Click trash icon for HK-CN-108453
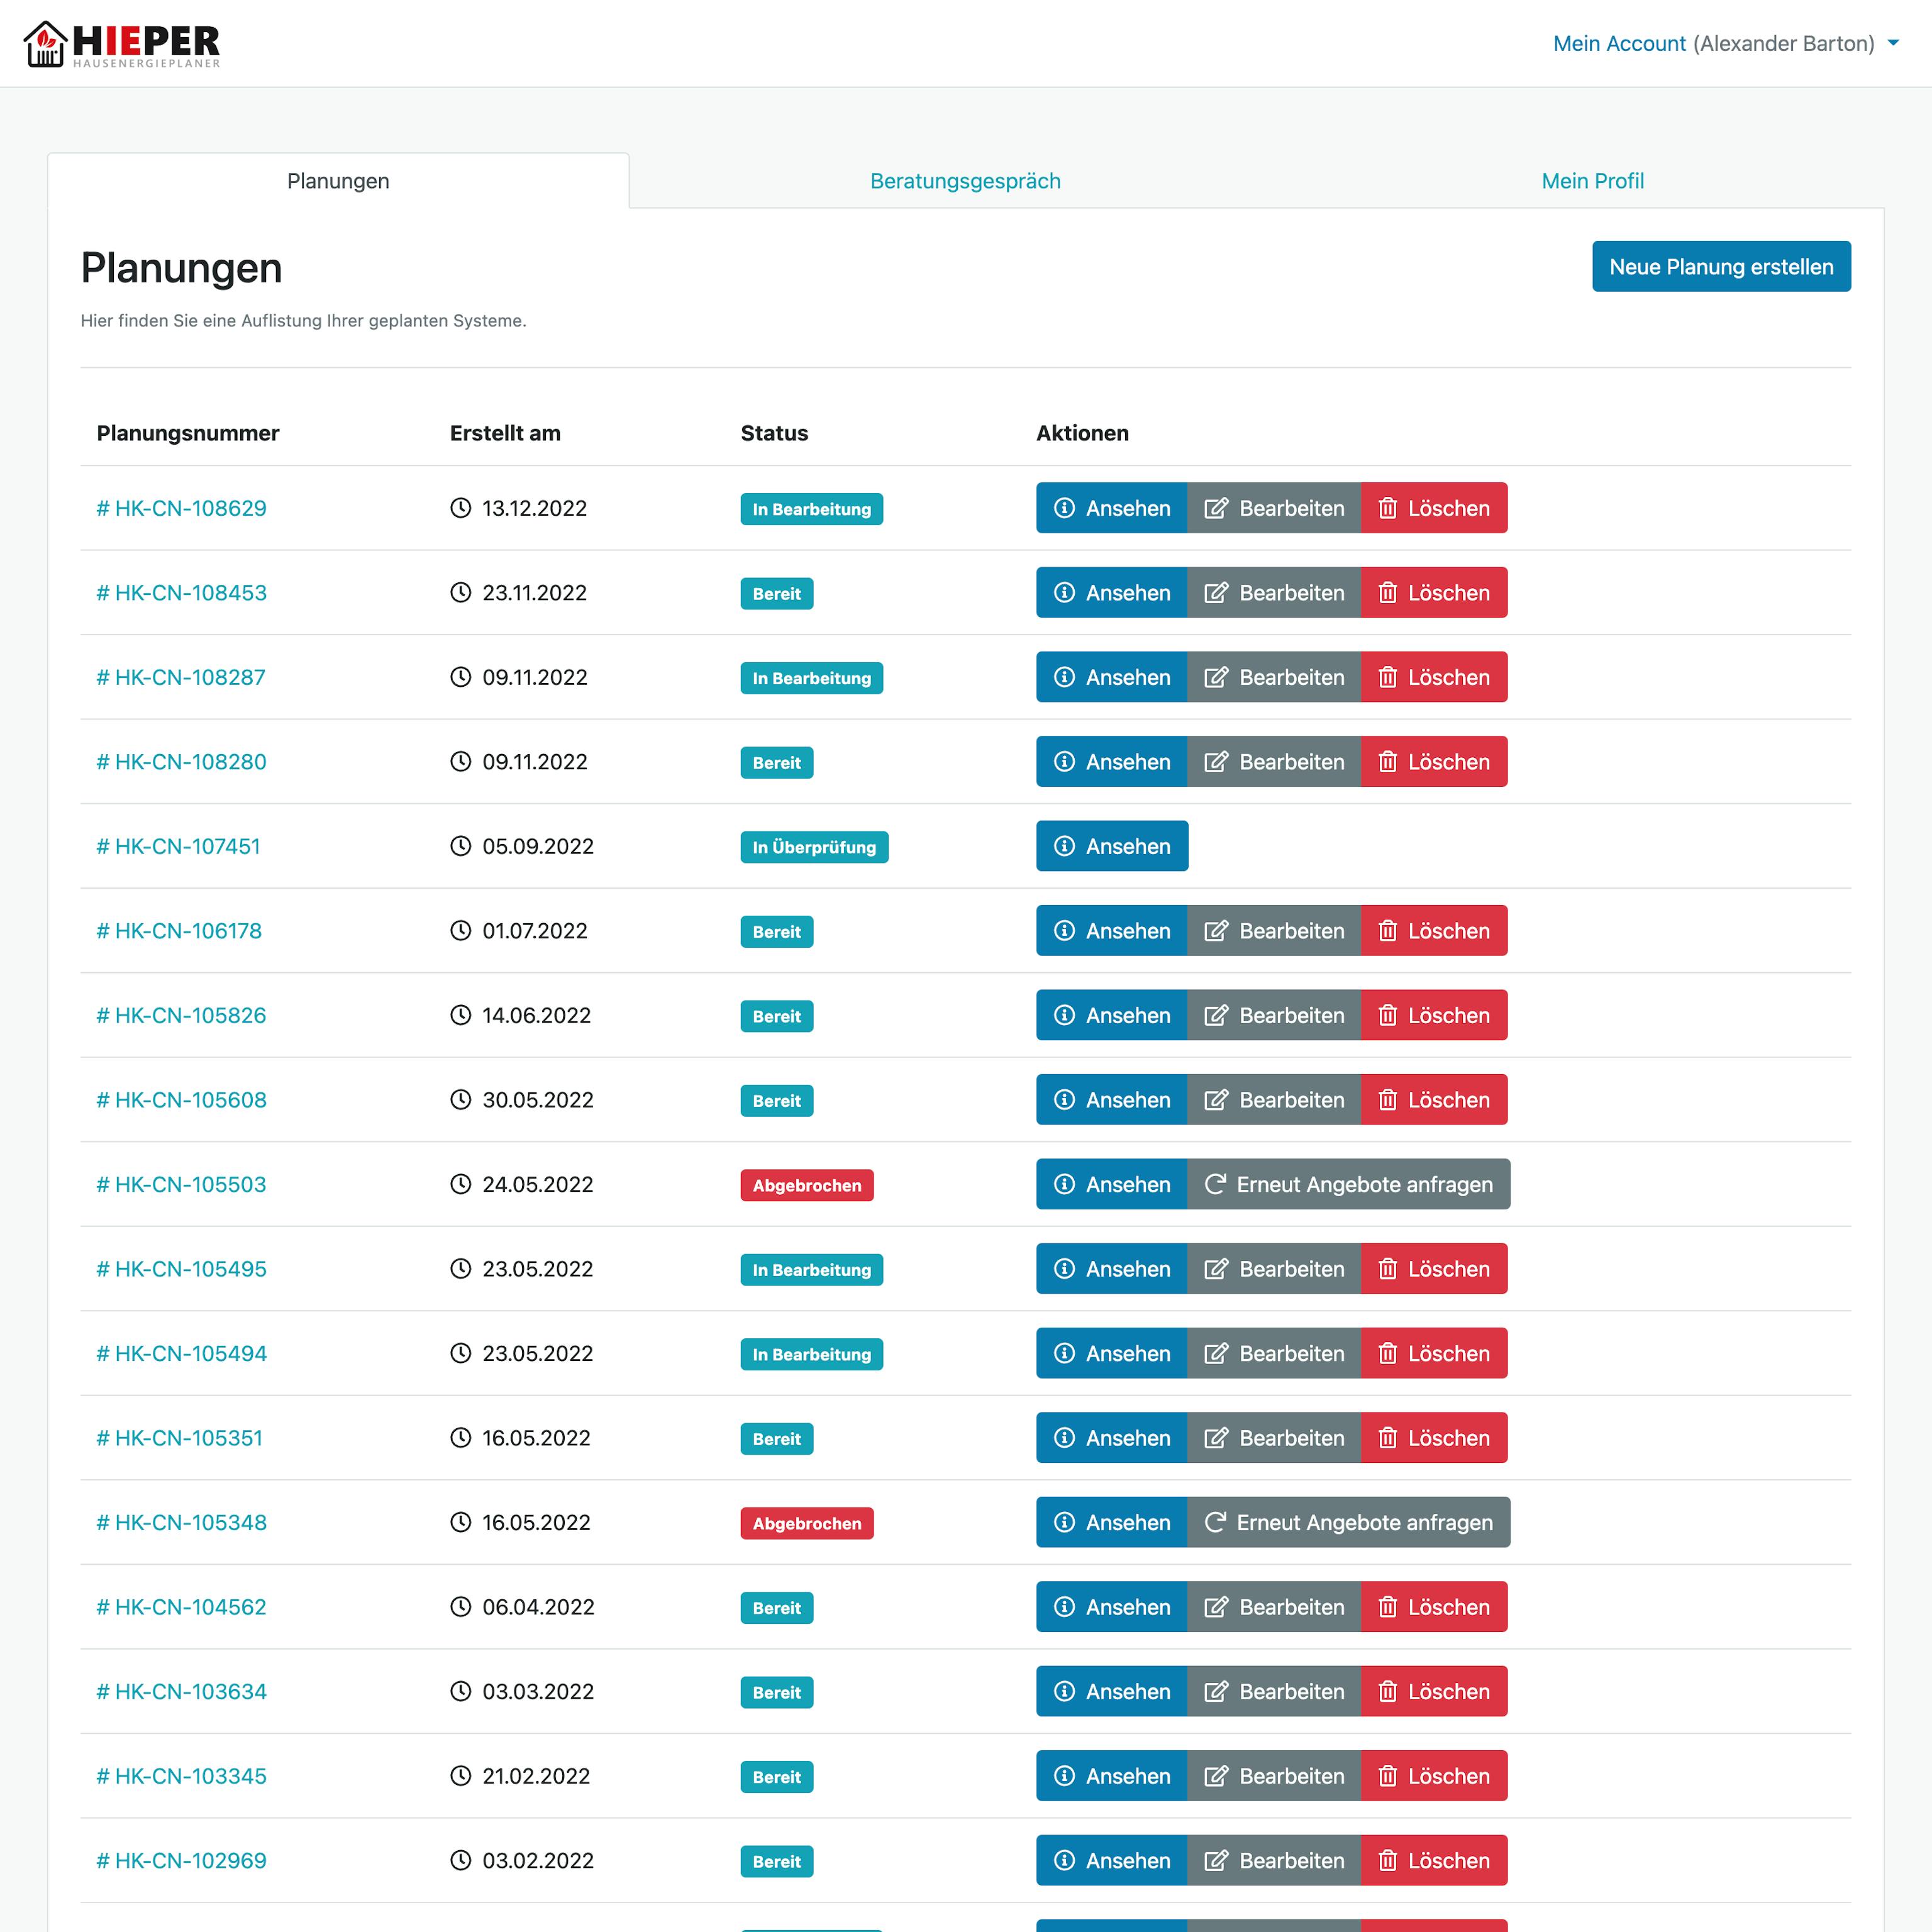 [1387, 593]
